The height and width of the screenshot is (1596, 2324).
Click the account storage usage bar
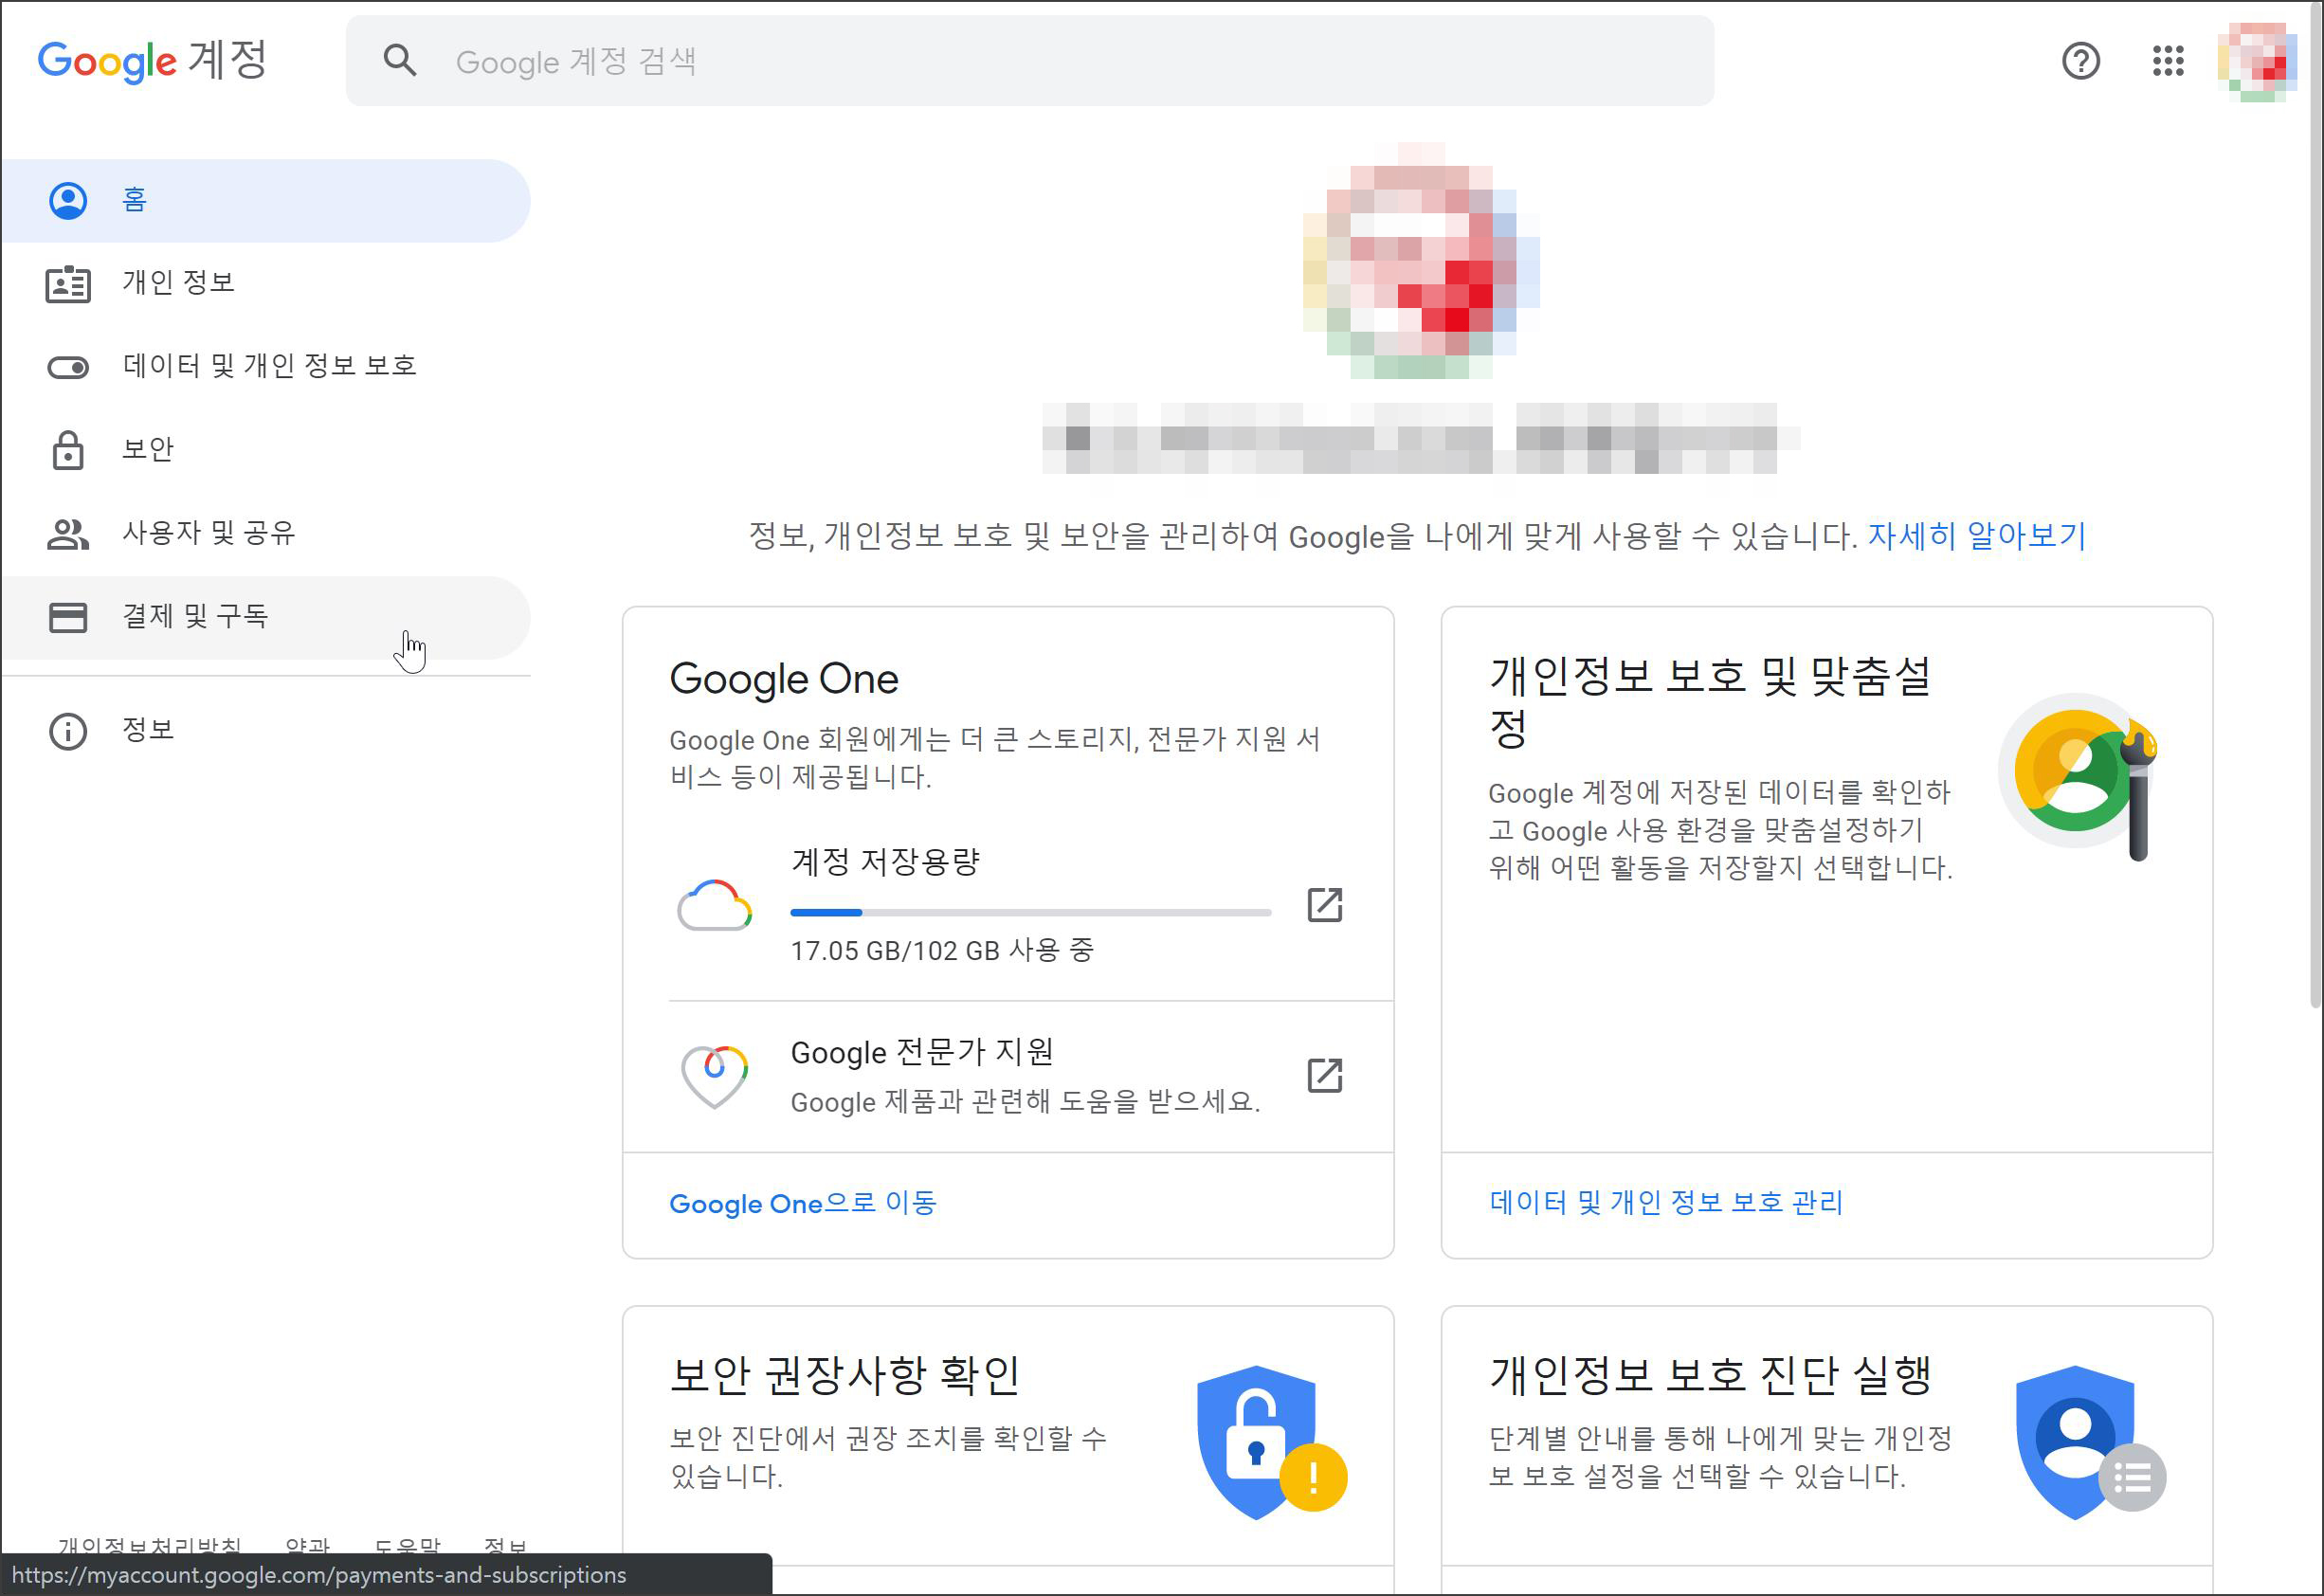point(1030,913)
